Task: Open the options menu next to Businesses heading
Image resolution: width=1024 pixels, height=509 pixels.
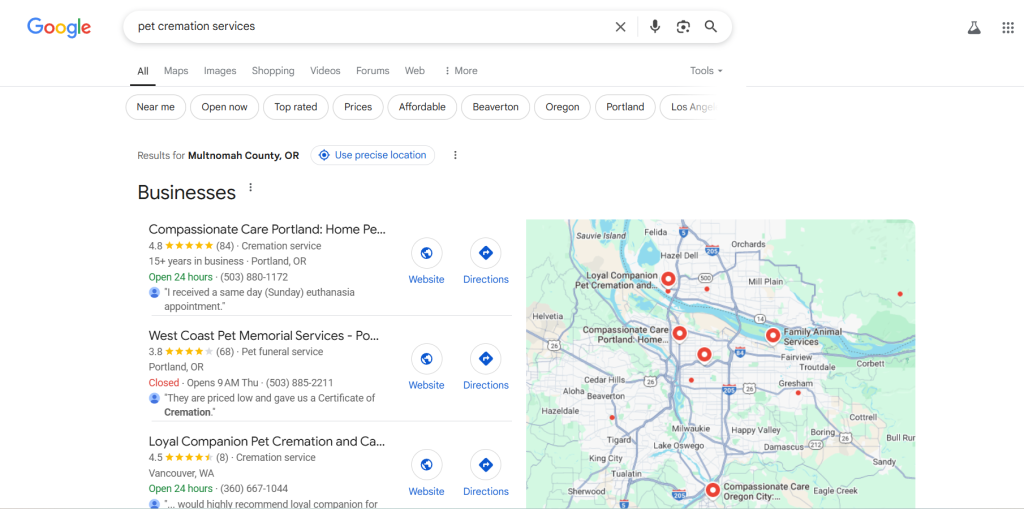Action: click(250, 188)
